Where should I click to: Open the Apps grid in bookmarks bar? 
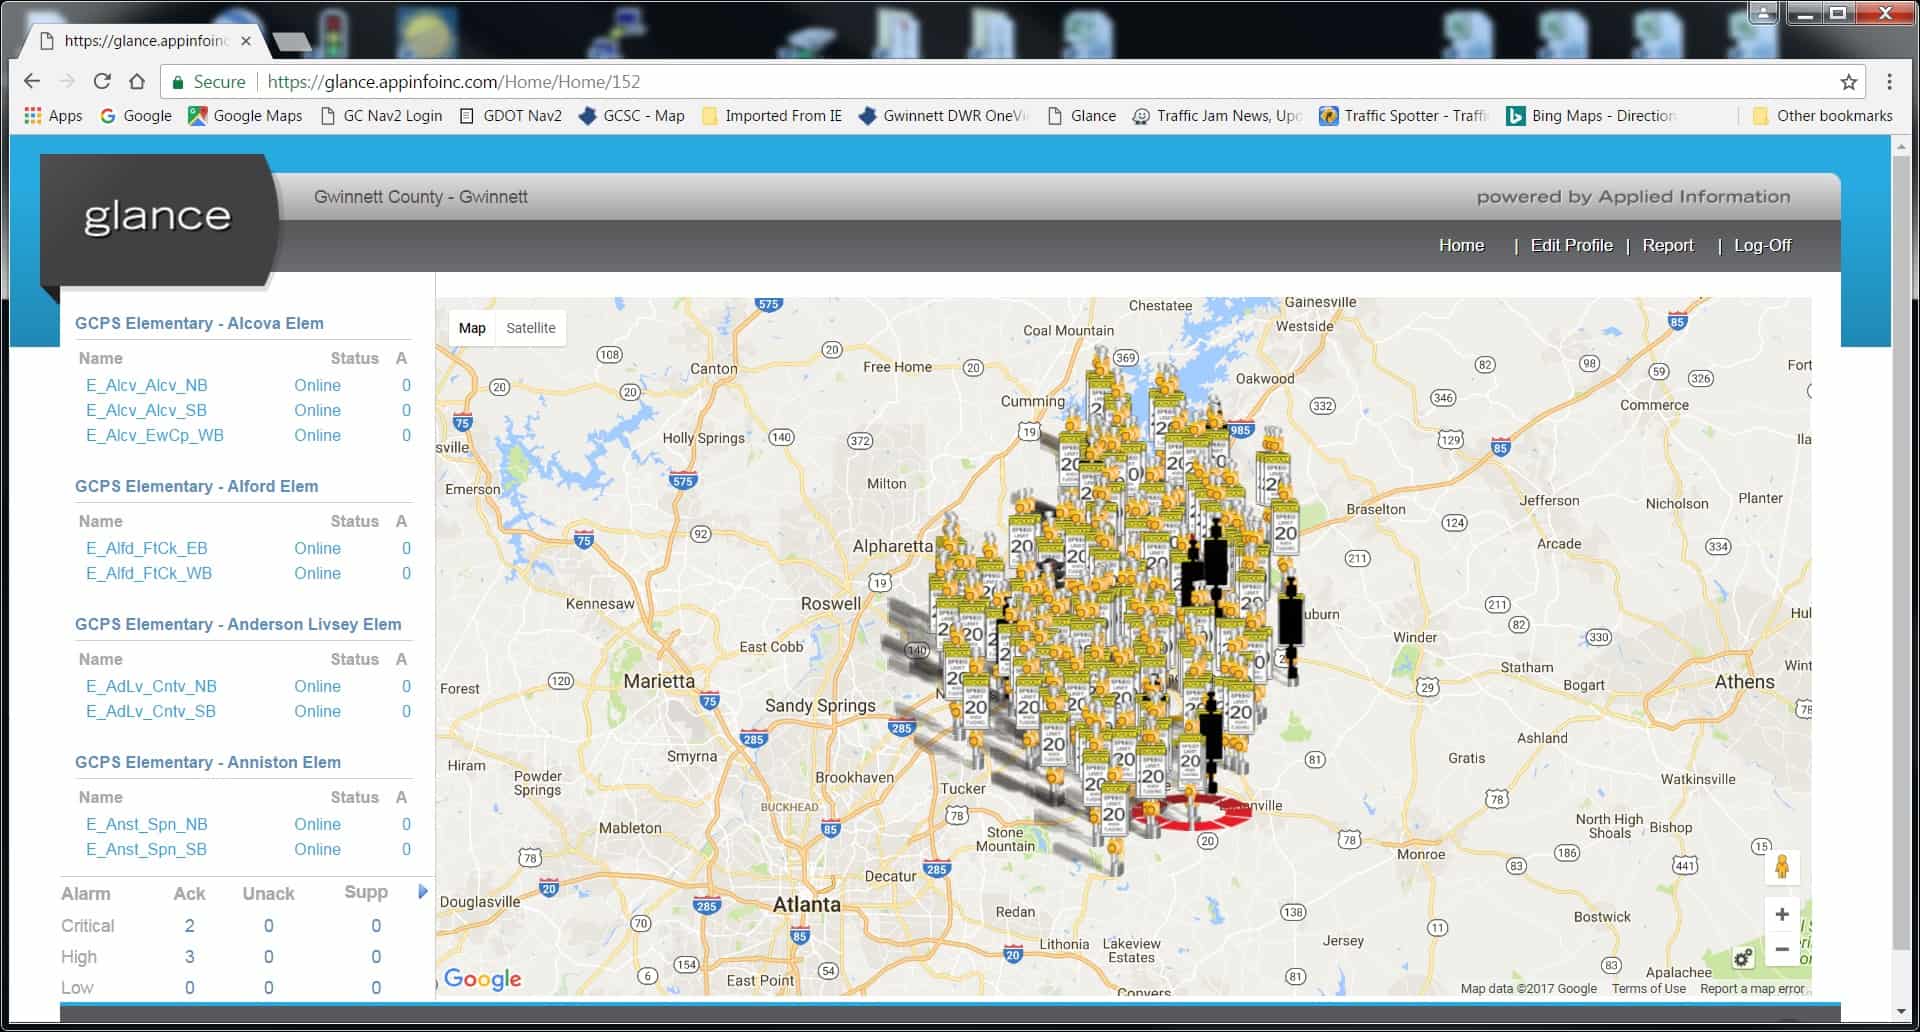pyautogui.click(x=53, y=116)
